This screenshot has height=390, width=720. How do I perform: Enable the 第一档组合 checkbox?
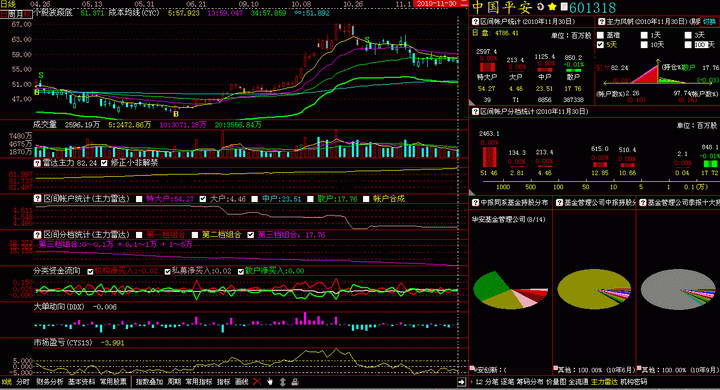[139, 235]
